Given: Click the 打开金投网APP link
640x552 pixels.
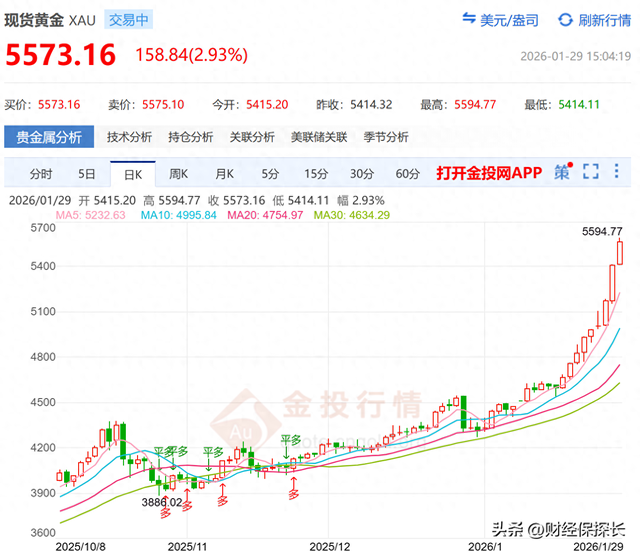Looking at the screenshot, I should click(x=489, y=173).
